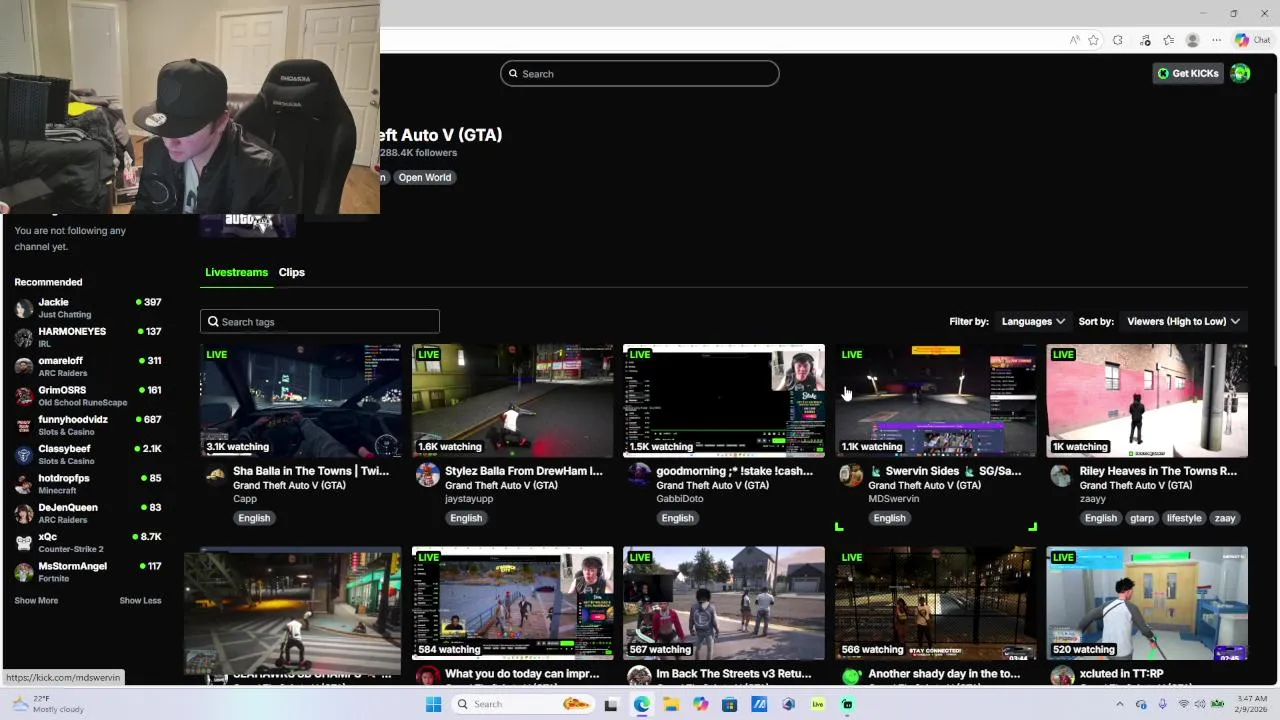Open Riley Heaves in The Towns thumbnail
The image size is (1280, 720).
1147,400
